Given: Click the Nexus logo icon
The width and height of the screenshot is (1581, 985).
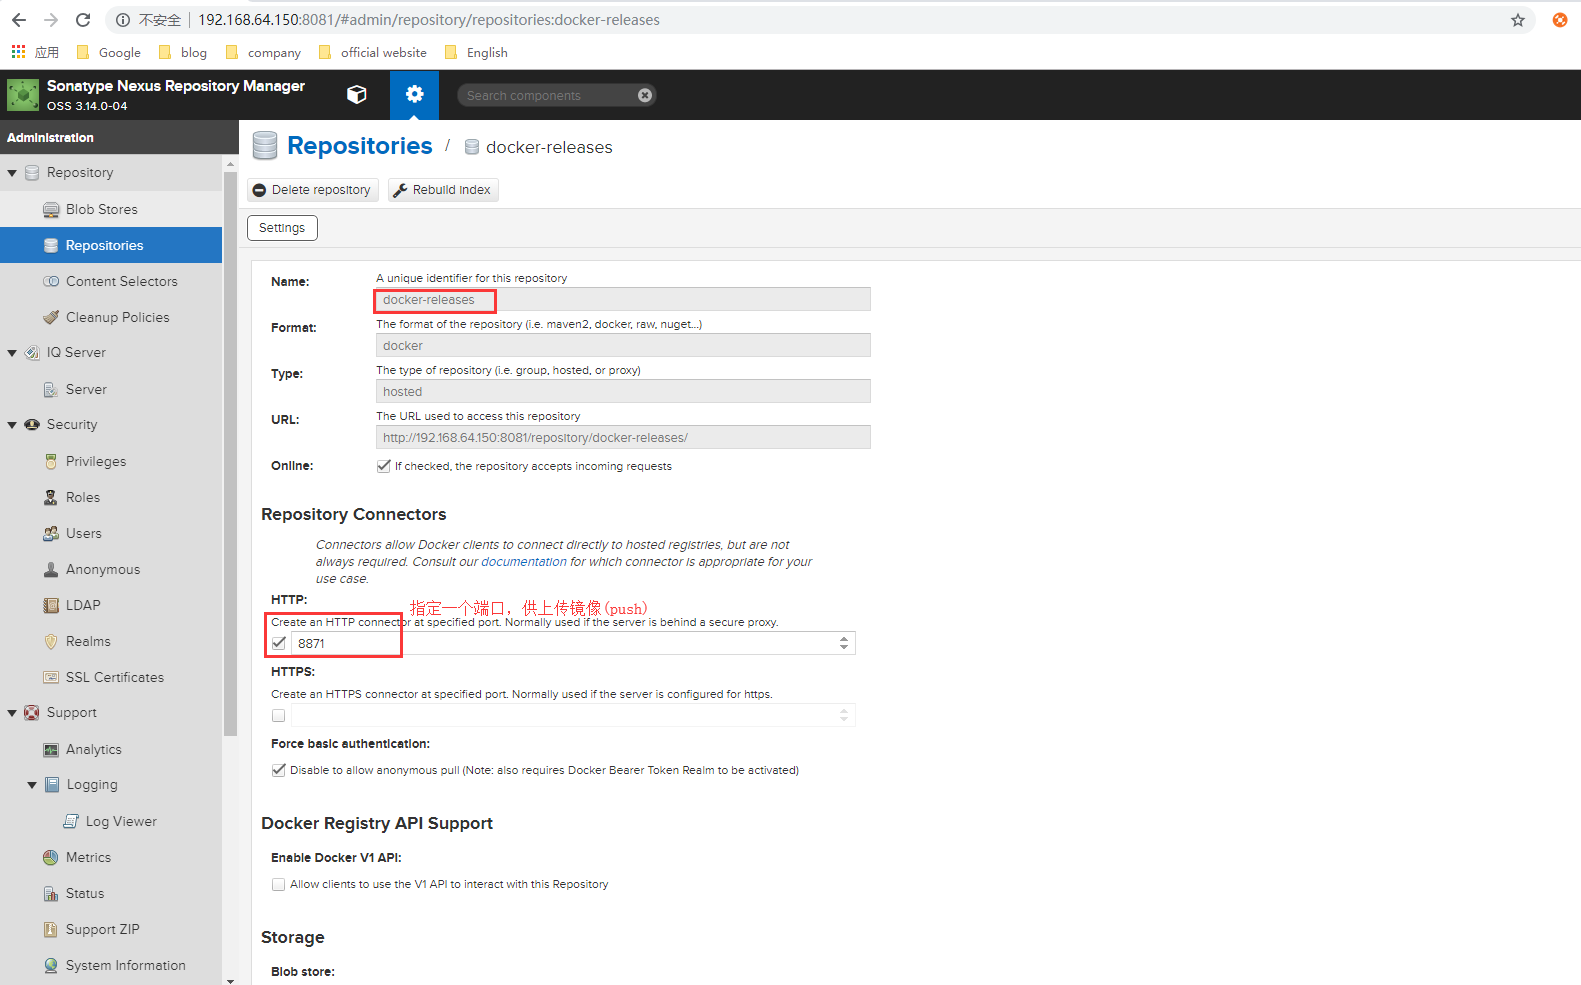Looking at the screenshot, I should (x=22, y=95).
